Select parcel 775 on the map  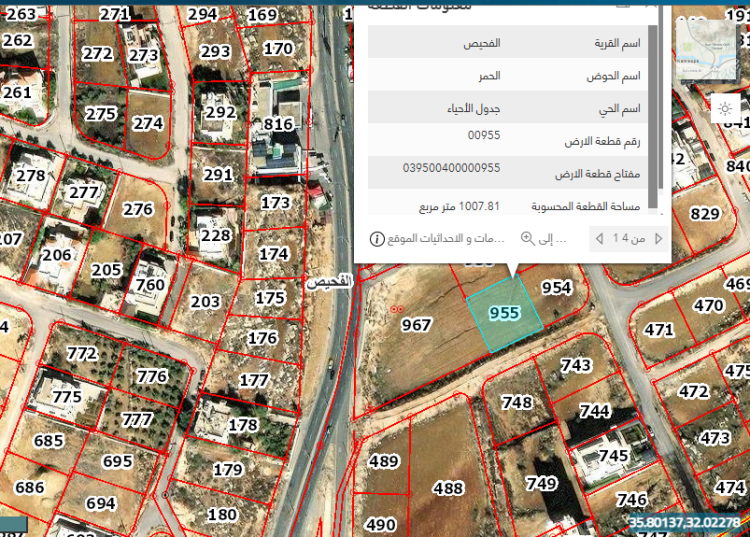click(x=66, y=397)
